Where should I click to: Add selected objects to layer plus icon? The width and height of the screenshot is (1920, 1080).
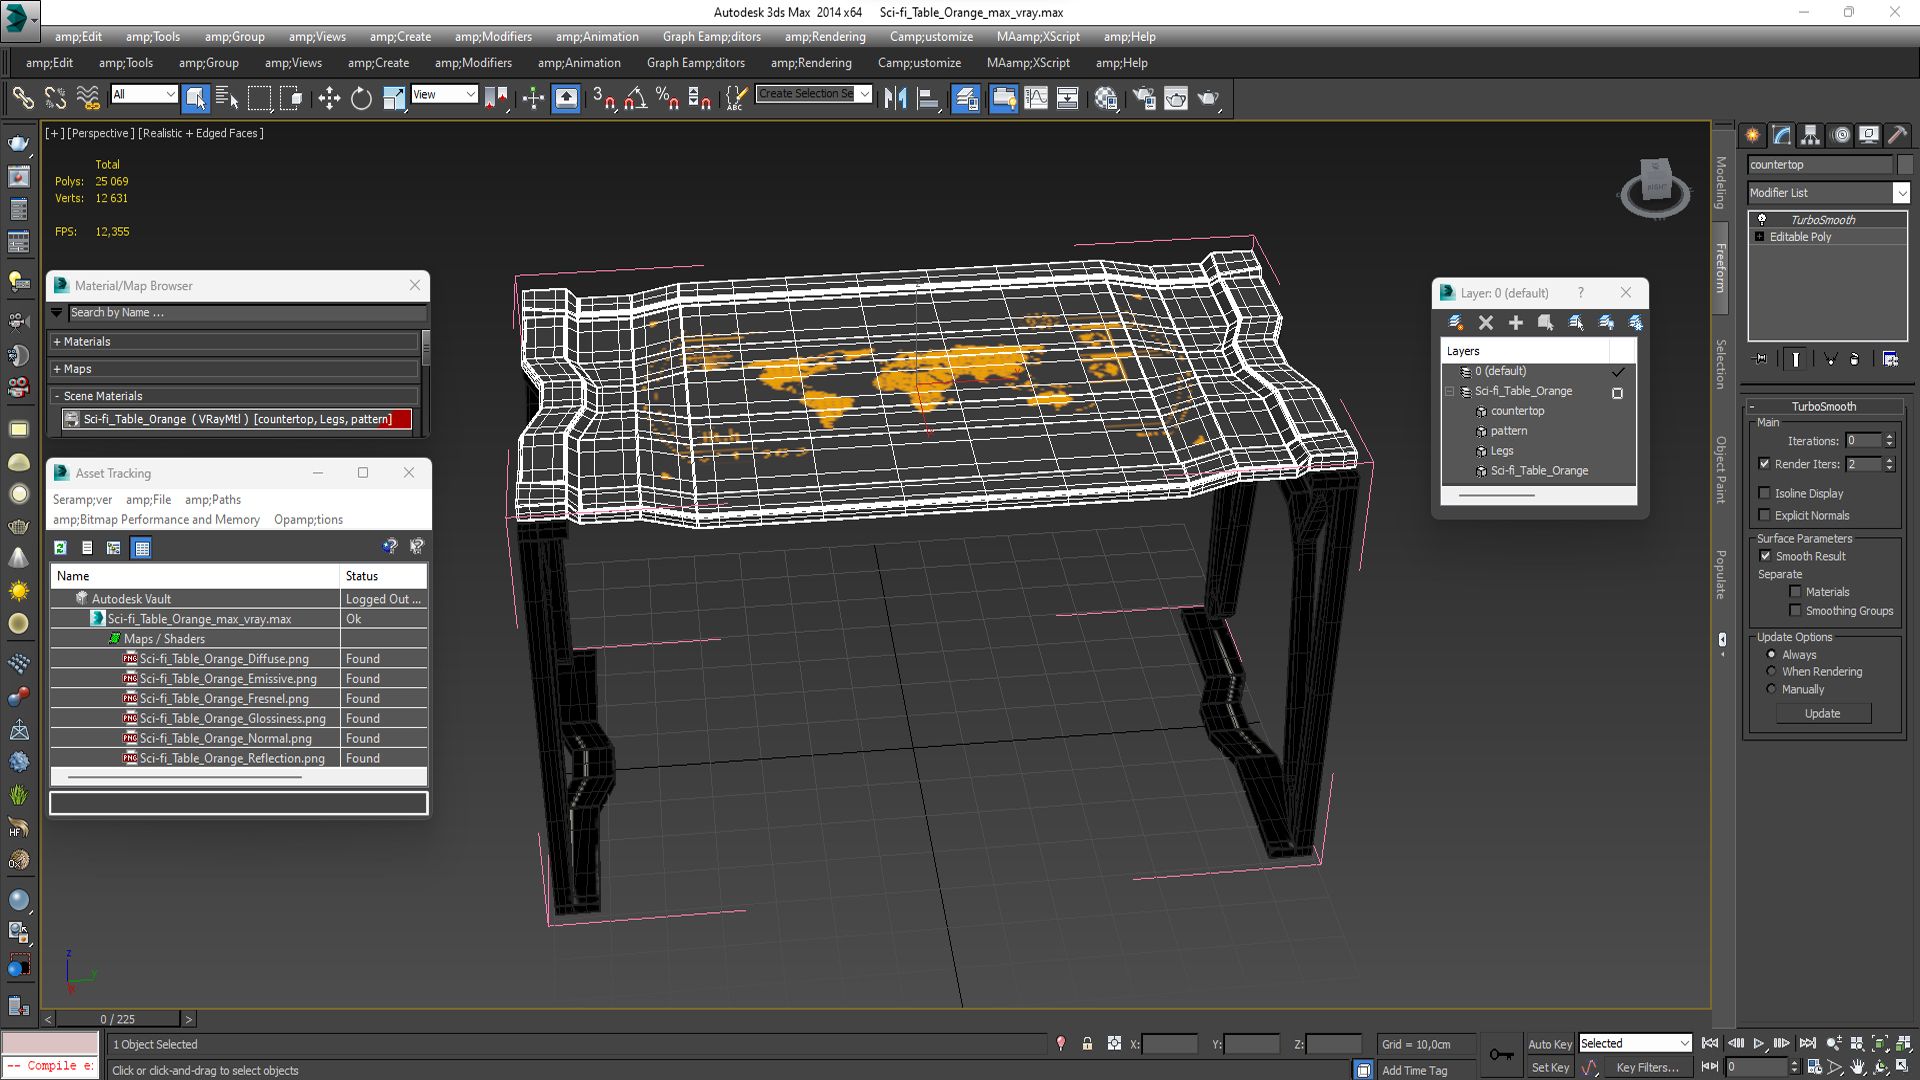pyautogui.click(x=1516, y=322)
